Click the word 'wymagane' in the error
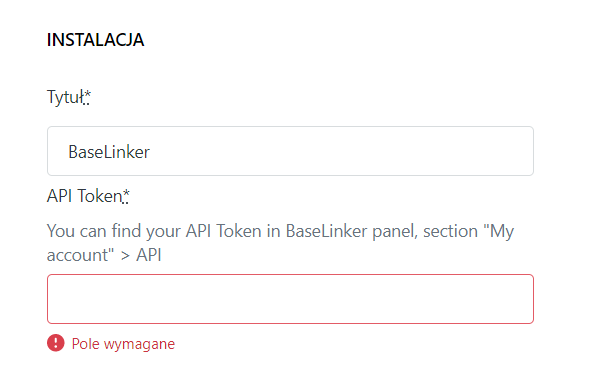Screen dimensions: 595x366 pyautogui.click(x=139, y=345)
